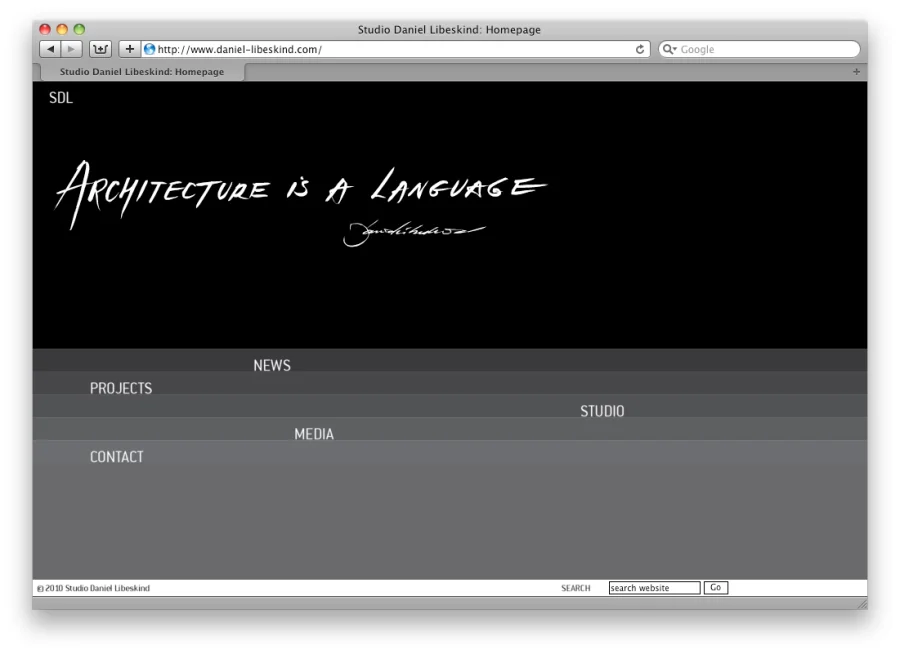The image size is (900, 654).
Task: Open the NEWS section
Action: coord(272,366)
